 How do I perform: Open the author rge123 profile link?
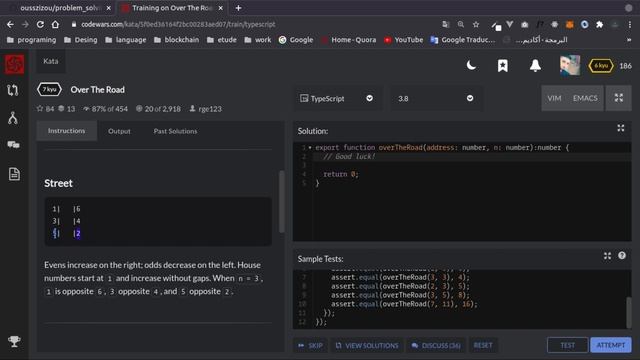point(210,109)
